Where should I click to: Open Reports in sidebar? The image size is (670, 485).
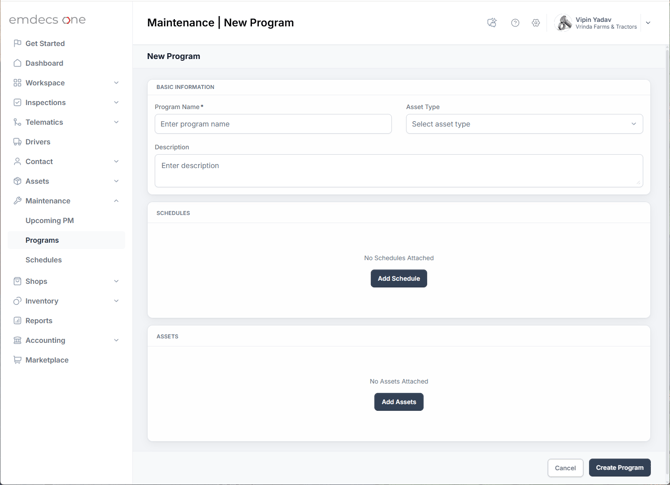click(39, 320)
